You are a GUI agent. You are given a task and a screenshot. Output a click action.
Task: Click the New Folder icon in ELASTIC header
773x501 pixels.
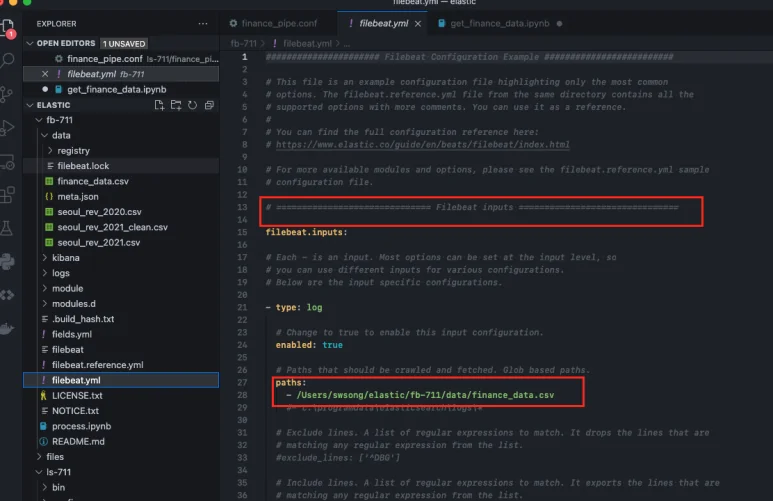pos(176,105)
